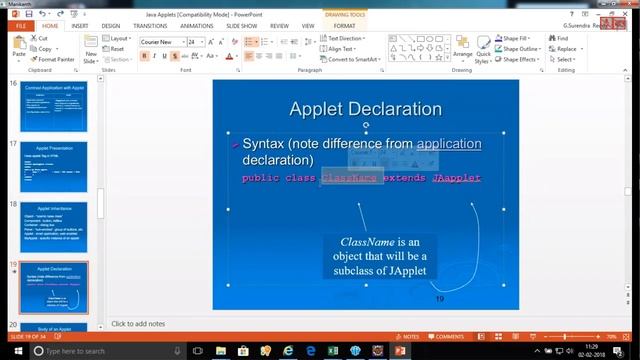Click the Save icon in the quick access toolbar

click(29, 14)
